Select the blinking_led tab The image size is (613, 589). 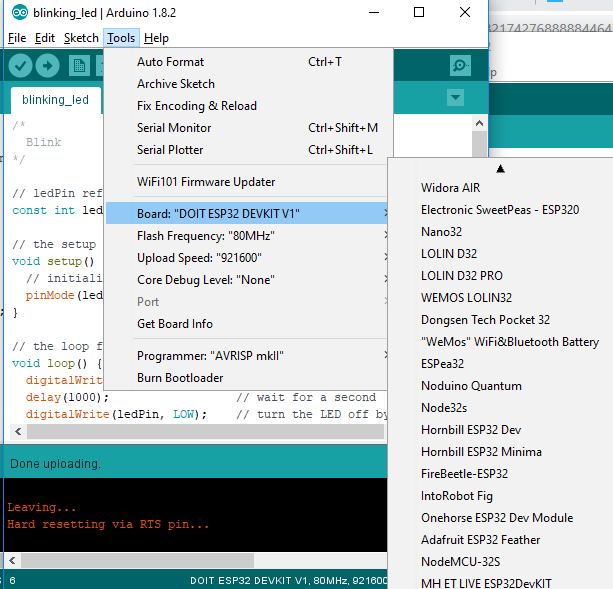click(x=56, y=100)
